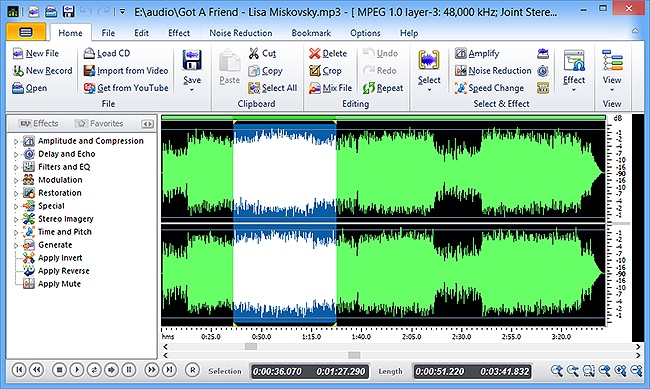Pause playback with the pause button
The image size is (650, 389).
(x=129, y=370)
